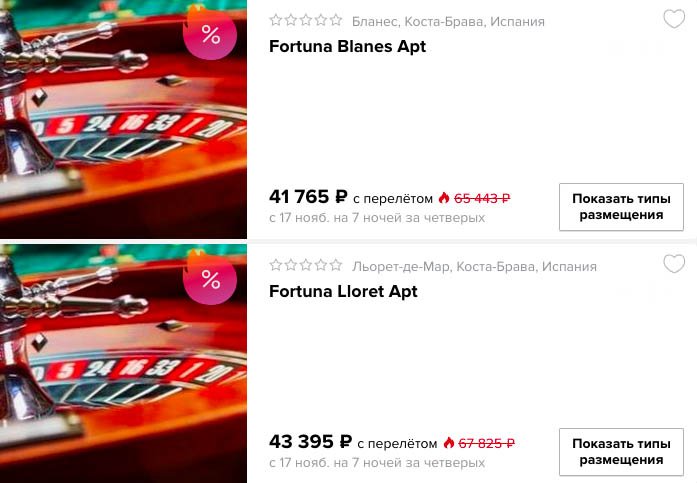Image resolution: width=697 pixels, height=483 pixels.
Task: Show accommodation types for Fortuna Lloret Apt
Action: [621, 452]
